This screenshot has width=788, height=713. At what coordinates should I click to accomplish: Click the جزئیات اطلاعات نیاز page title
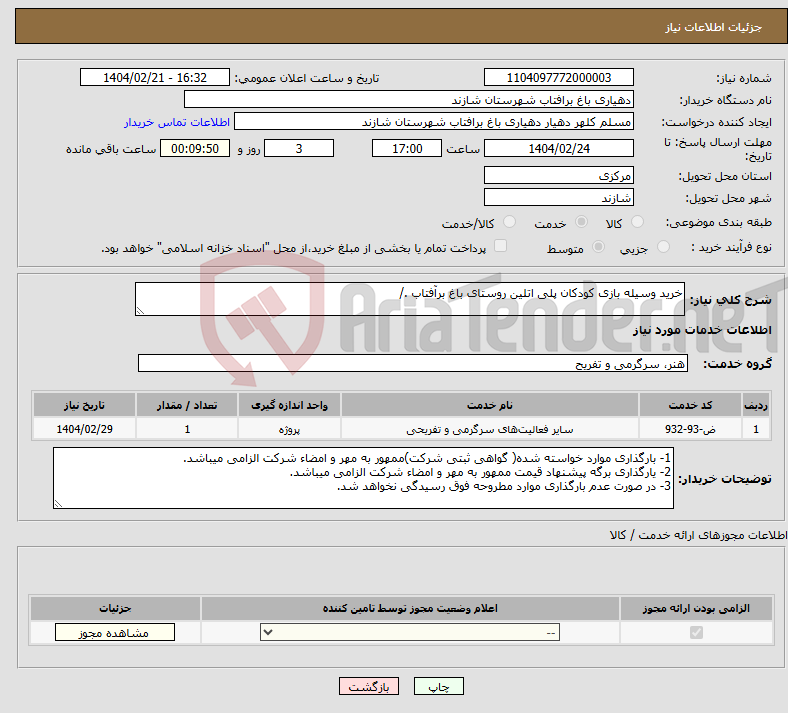pos(714,27)
